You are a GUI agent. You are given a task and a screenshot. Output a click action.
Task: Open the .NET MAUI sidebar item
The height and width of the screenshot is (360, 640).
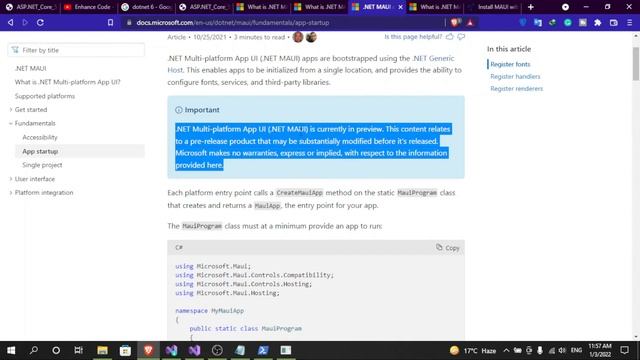(31, 68)
